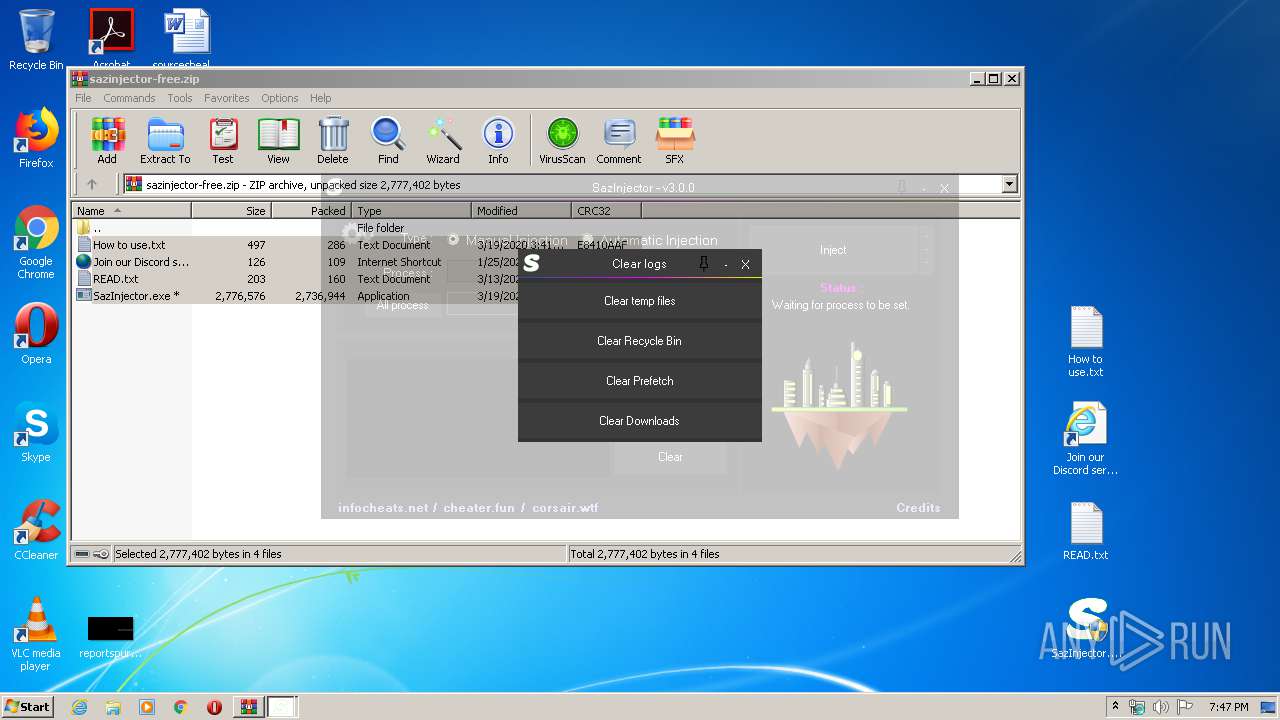Screen dimensions: 1280x720
Task: Open the Options menu
Action: click(x=280, y=98)
